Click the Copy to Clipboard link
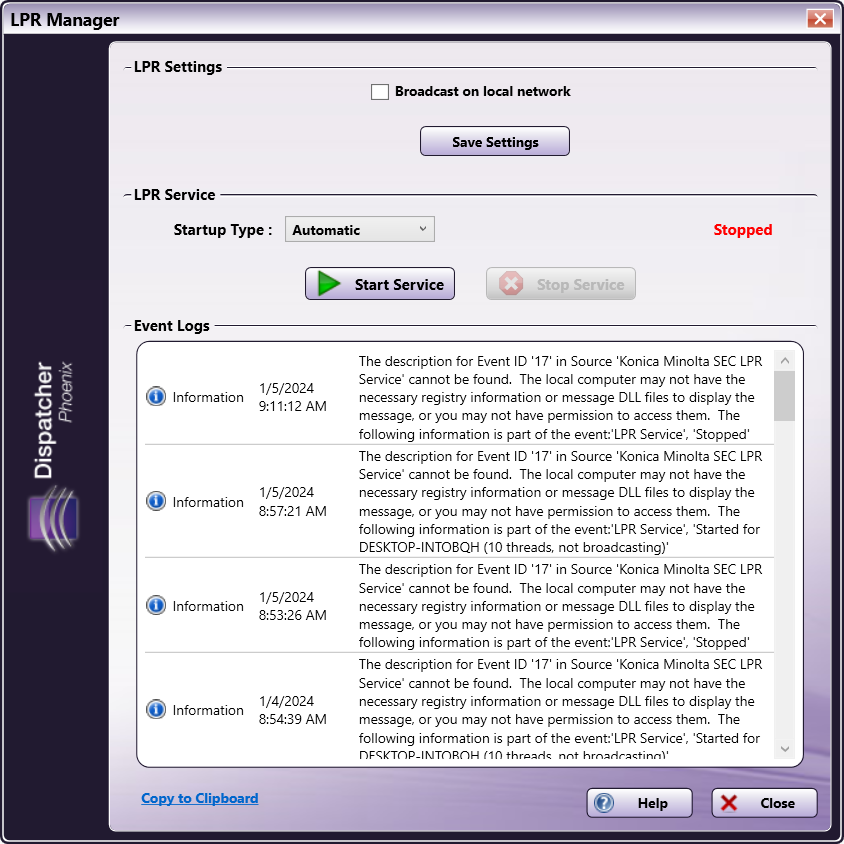Image resolution: width=844 pixels, height=844 pixels. tap(200, 798)
